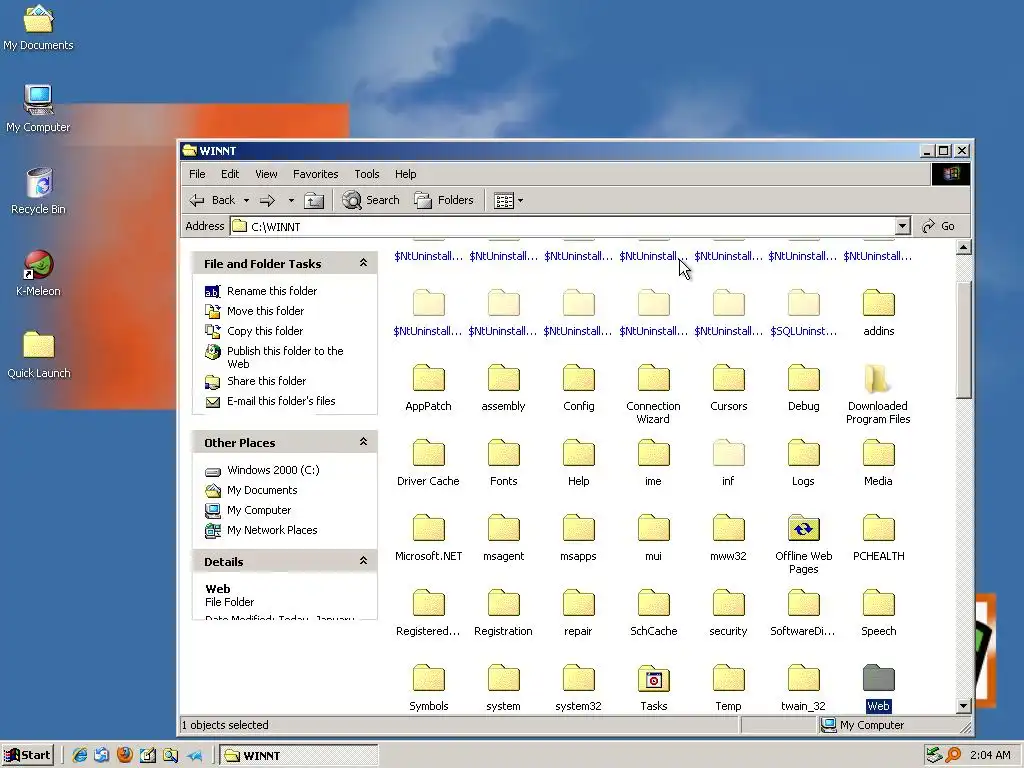Open the Edit menu
The image size is (1024, 768).
pyautogui.click(x=230, y=174)
